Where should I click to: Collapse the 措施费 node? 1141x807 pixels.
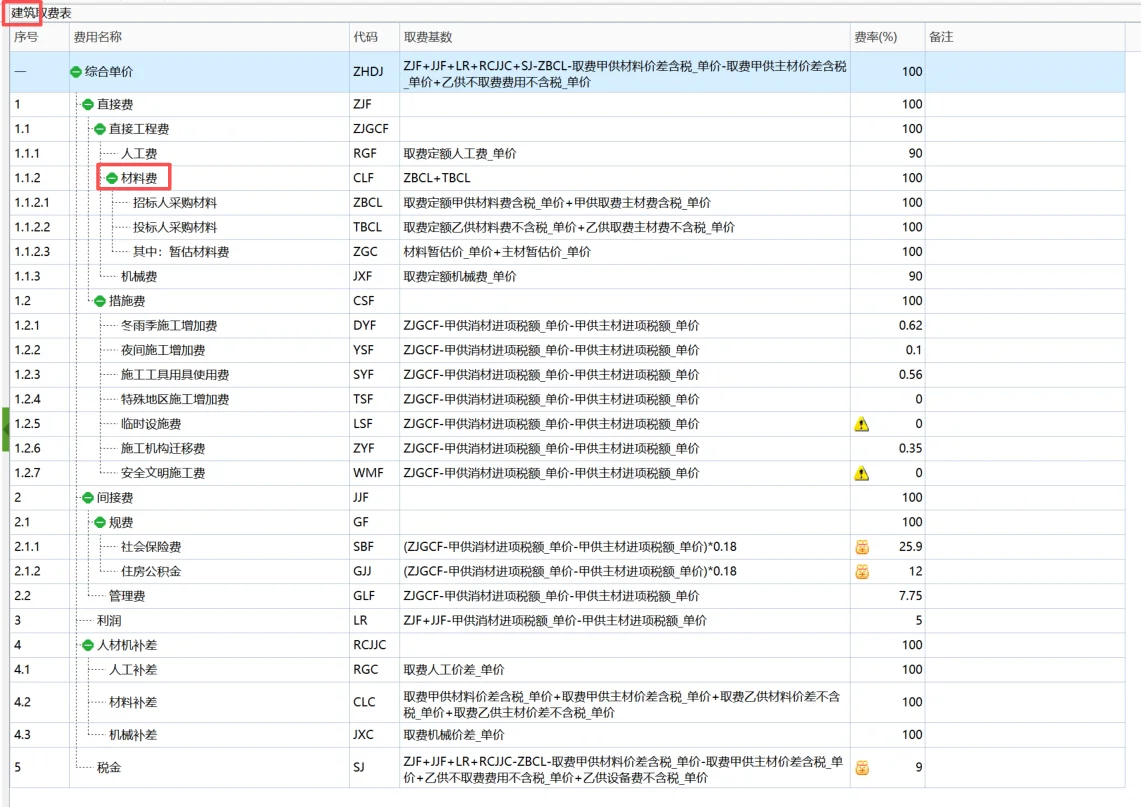(x=100, y=301)
